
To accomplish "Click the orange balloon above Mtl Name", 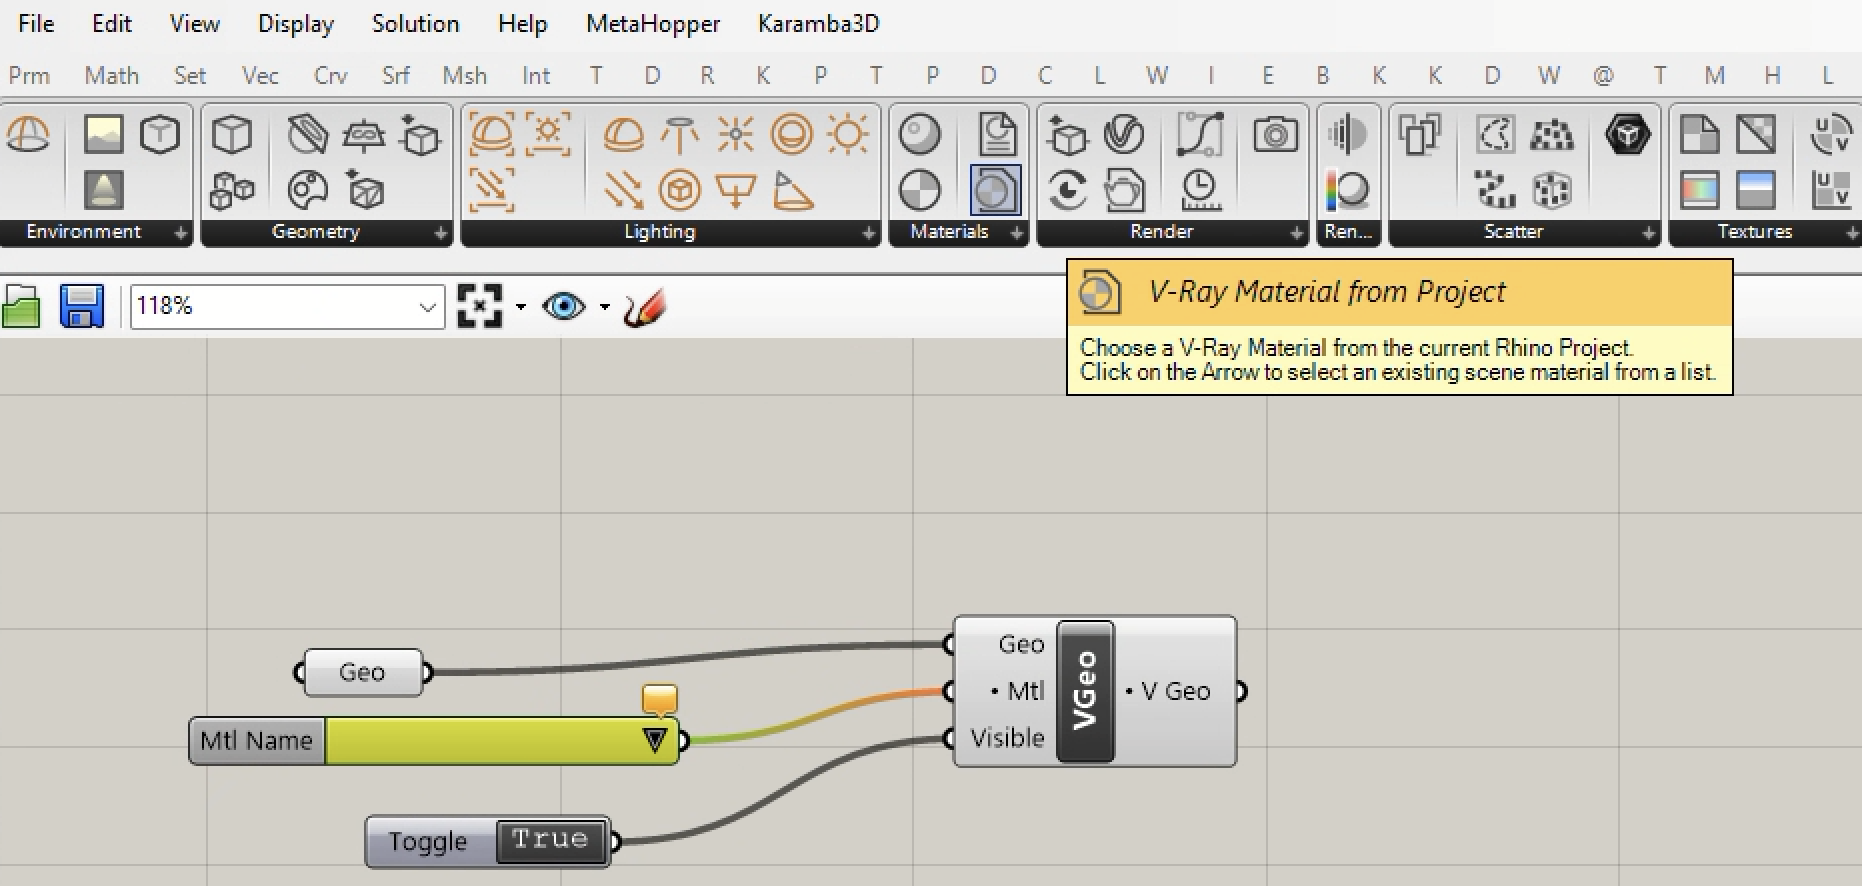I will 660,699.
